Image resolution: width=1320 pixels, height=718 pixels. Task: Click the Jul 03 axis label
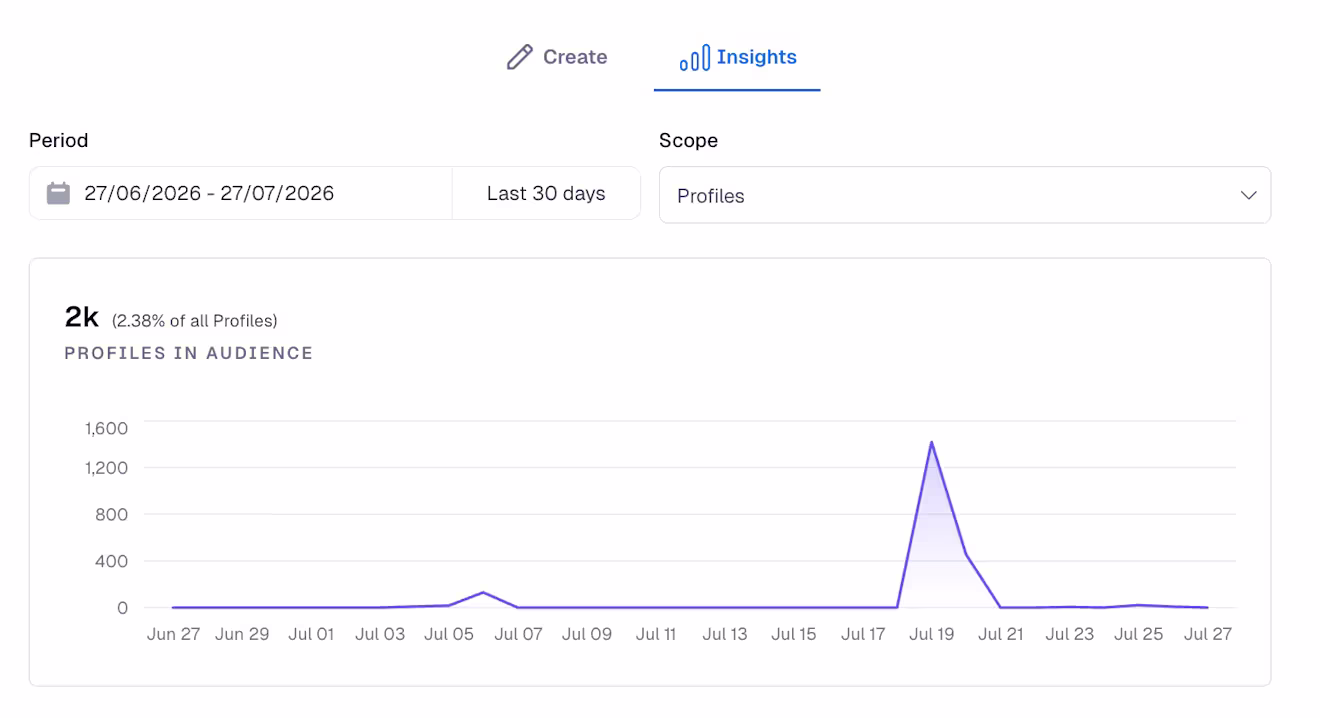(380, 634)
